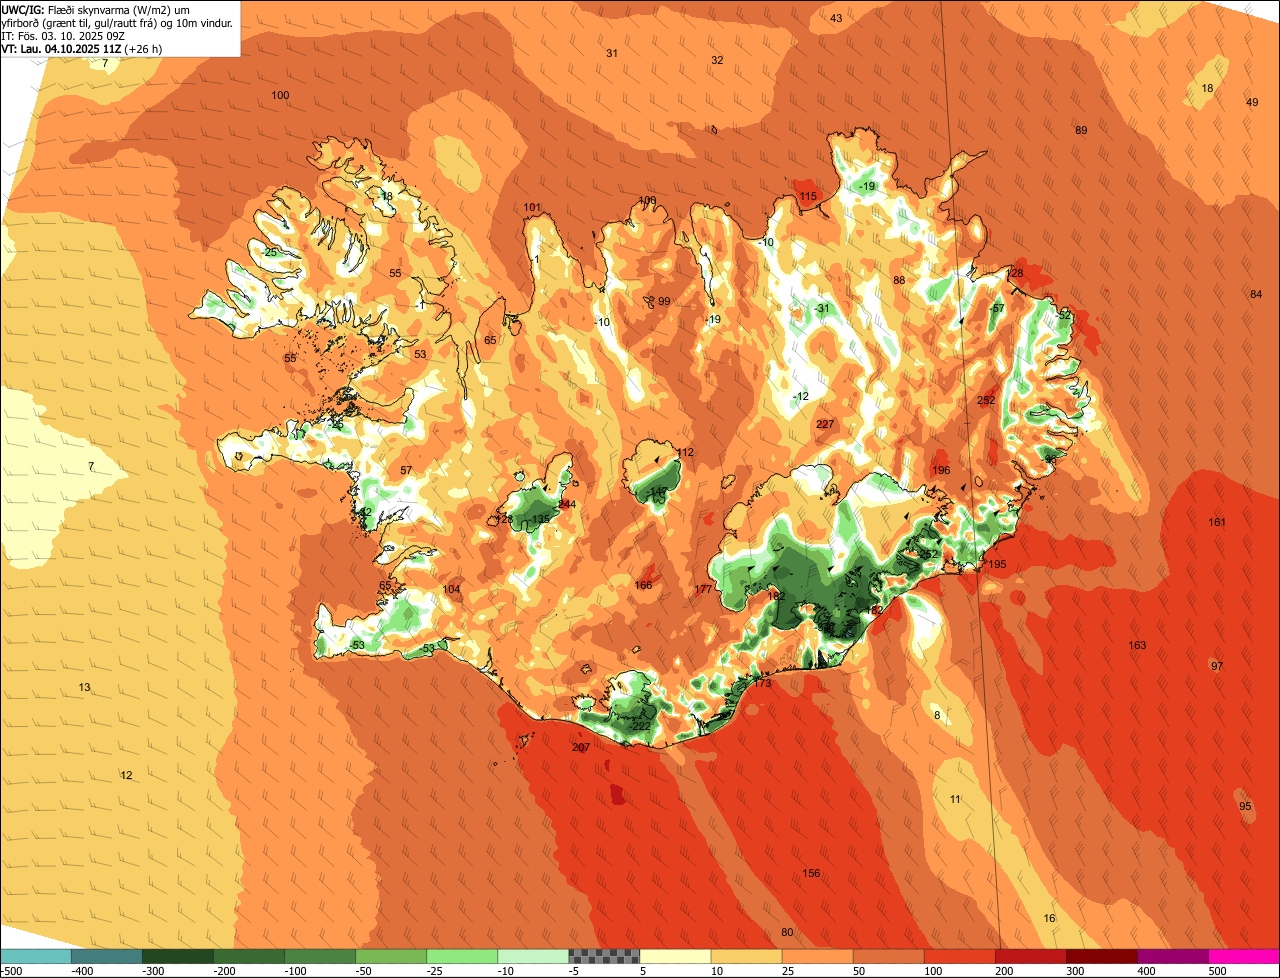Pick the yellow-orange 10 to 25 legend swatch
Image resolution: width=1280 pixels, height=978 pixels.
click(x=746, y=956)
